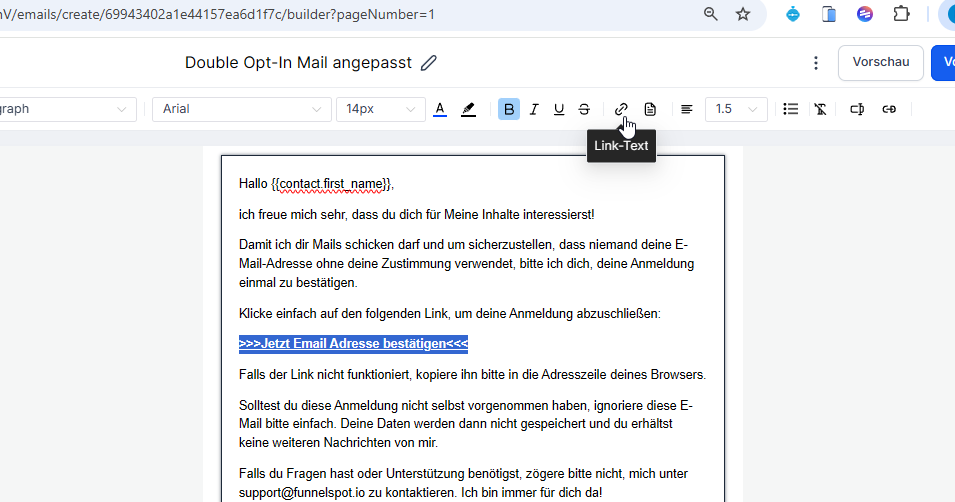Insert a bulleted list
955x502 pixels.
(x=791, y=109)
